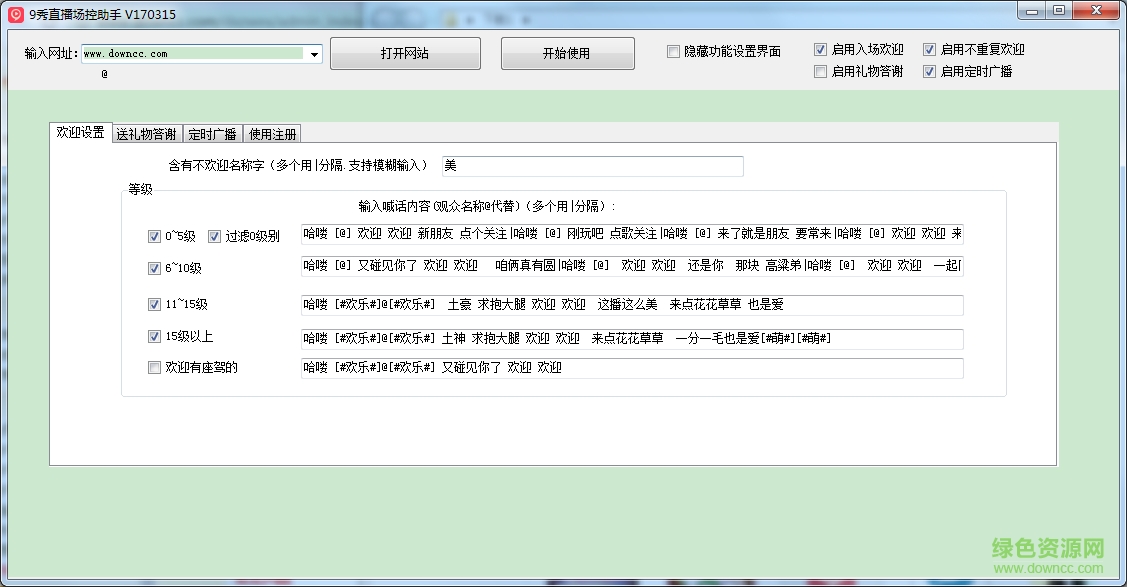Click the 输入喊话内容 instruction label
1127x587 pixels.
487,206
